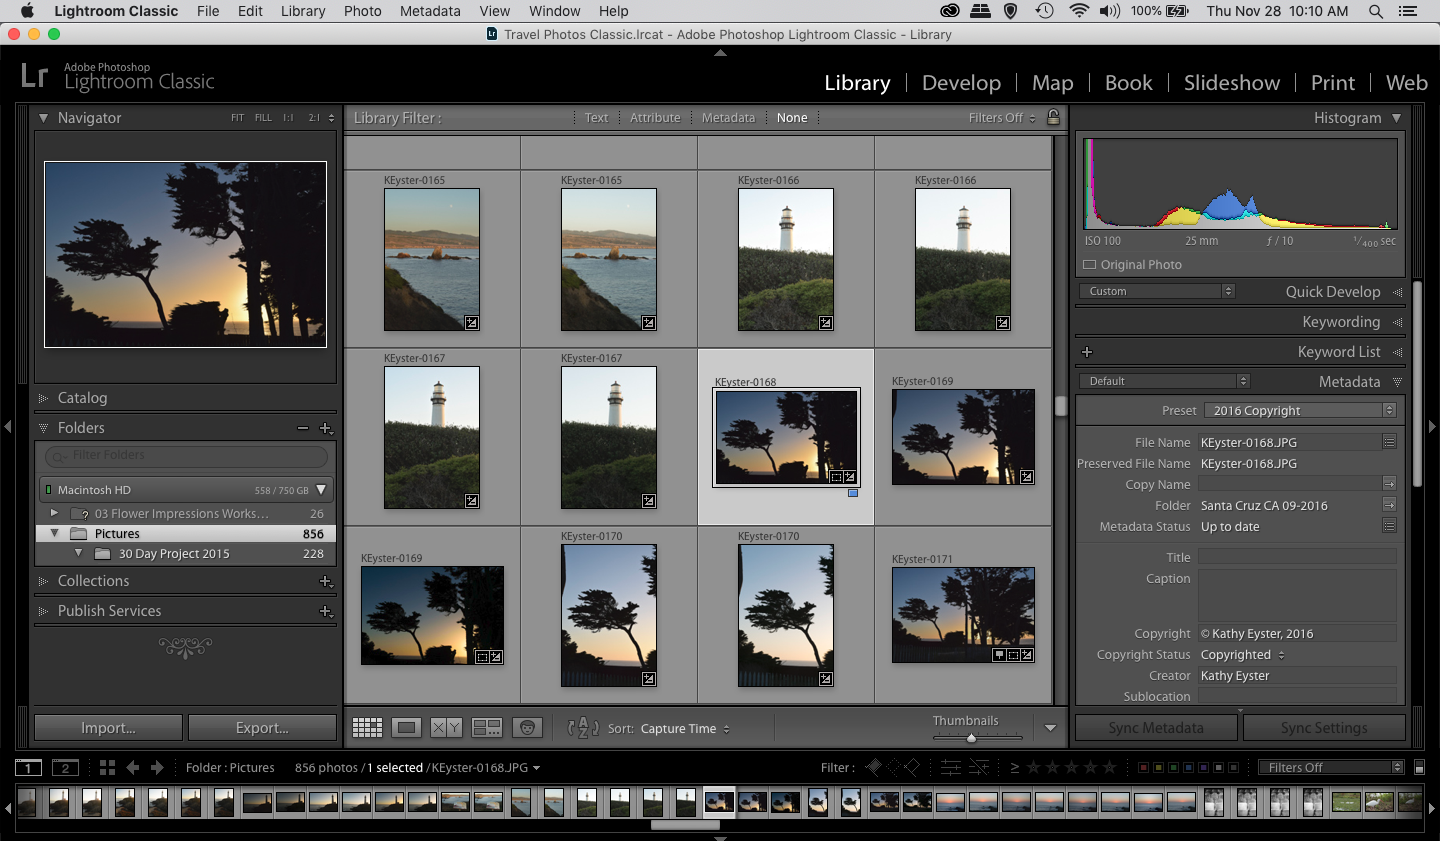Open the Compare view (XY) icon
The image size is (1440, 841).
[x=445, y=728]
